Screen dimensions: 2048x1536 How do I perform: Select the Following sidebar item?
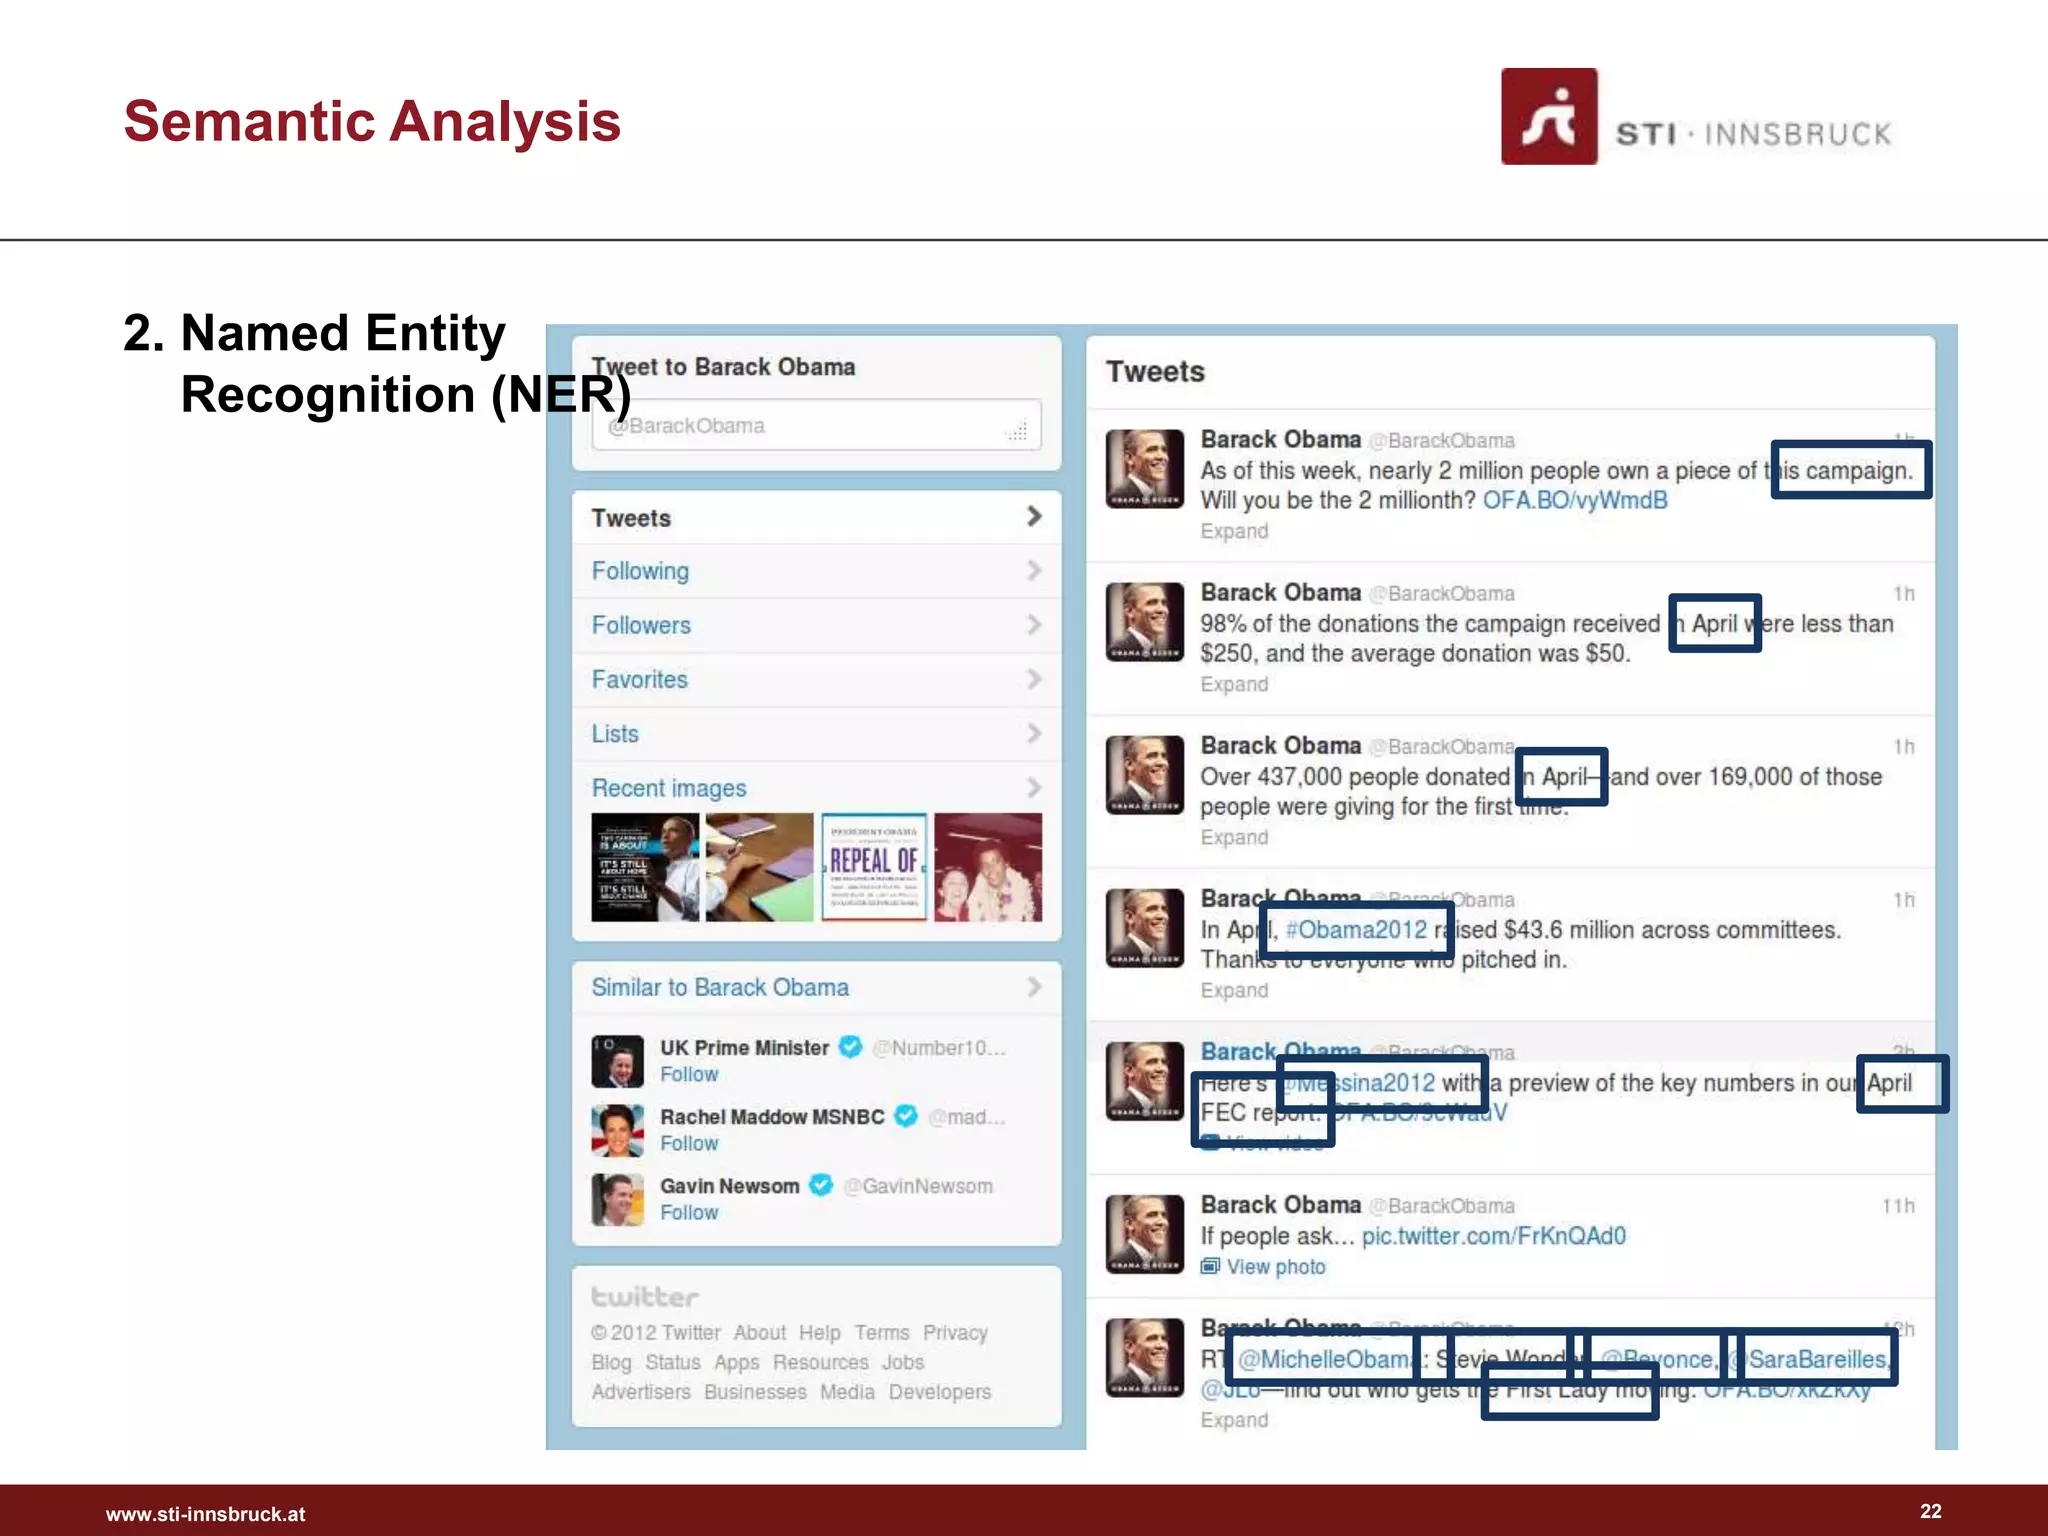816,571
